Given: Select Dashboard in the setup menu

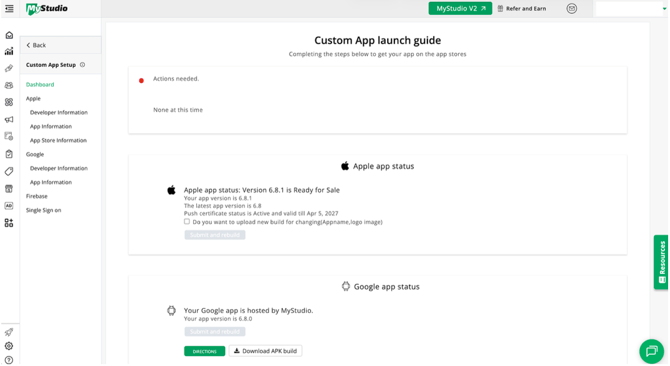Looking at the screenshot, I should point(40,85).
